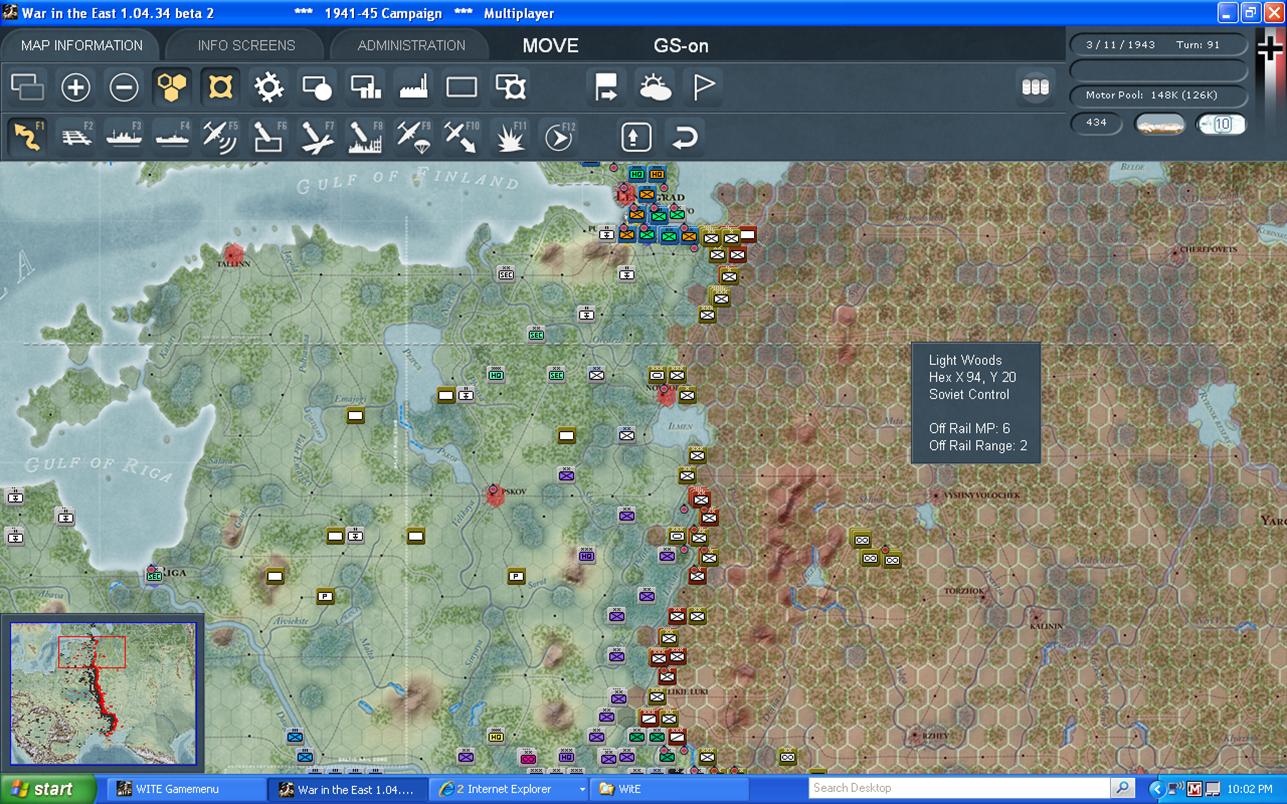
Task: Click the flag with arrow icon
Action: pos(606,87)
